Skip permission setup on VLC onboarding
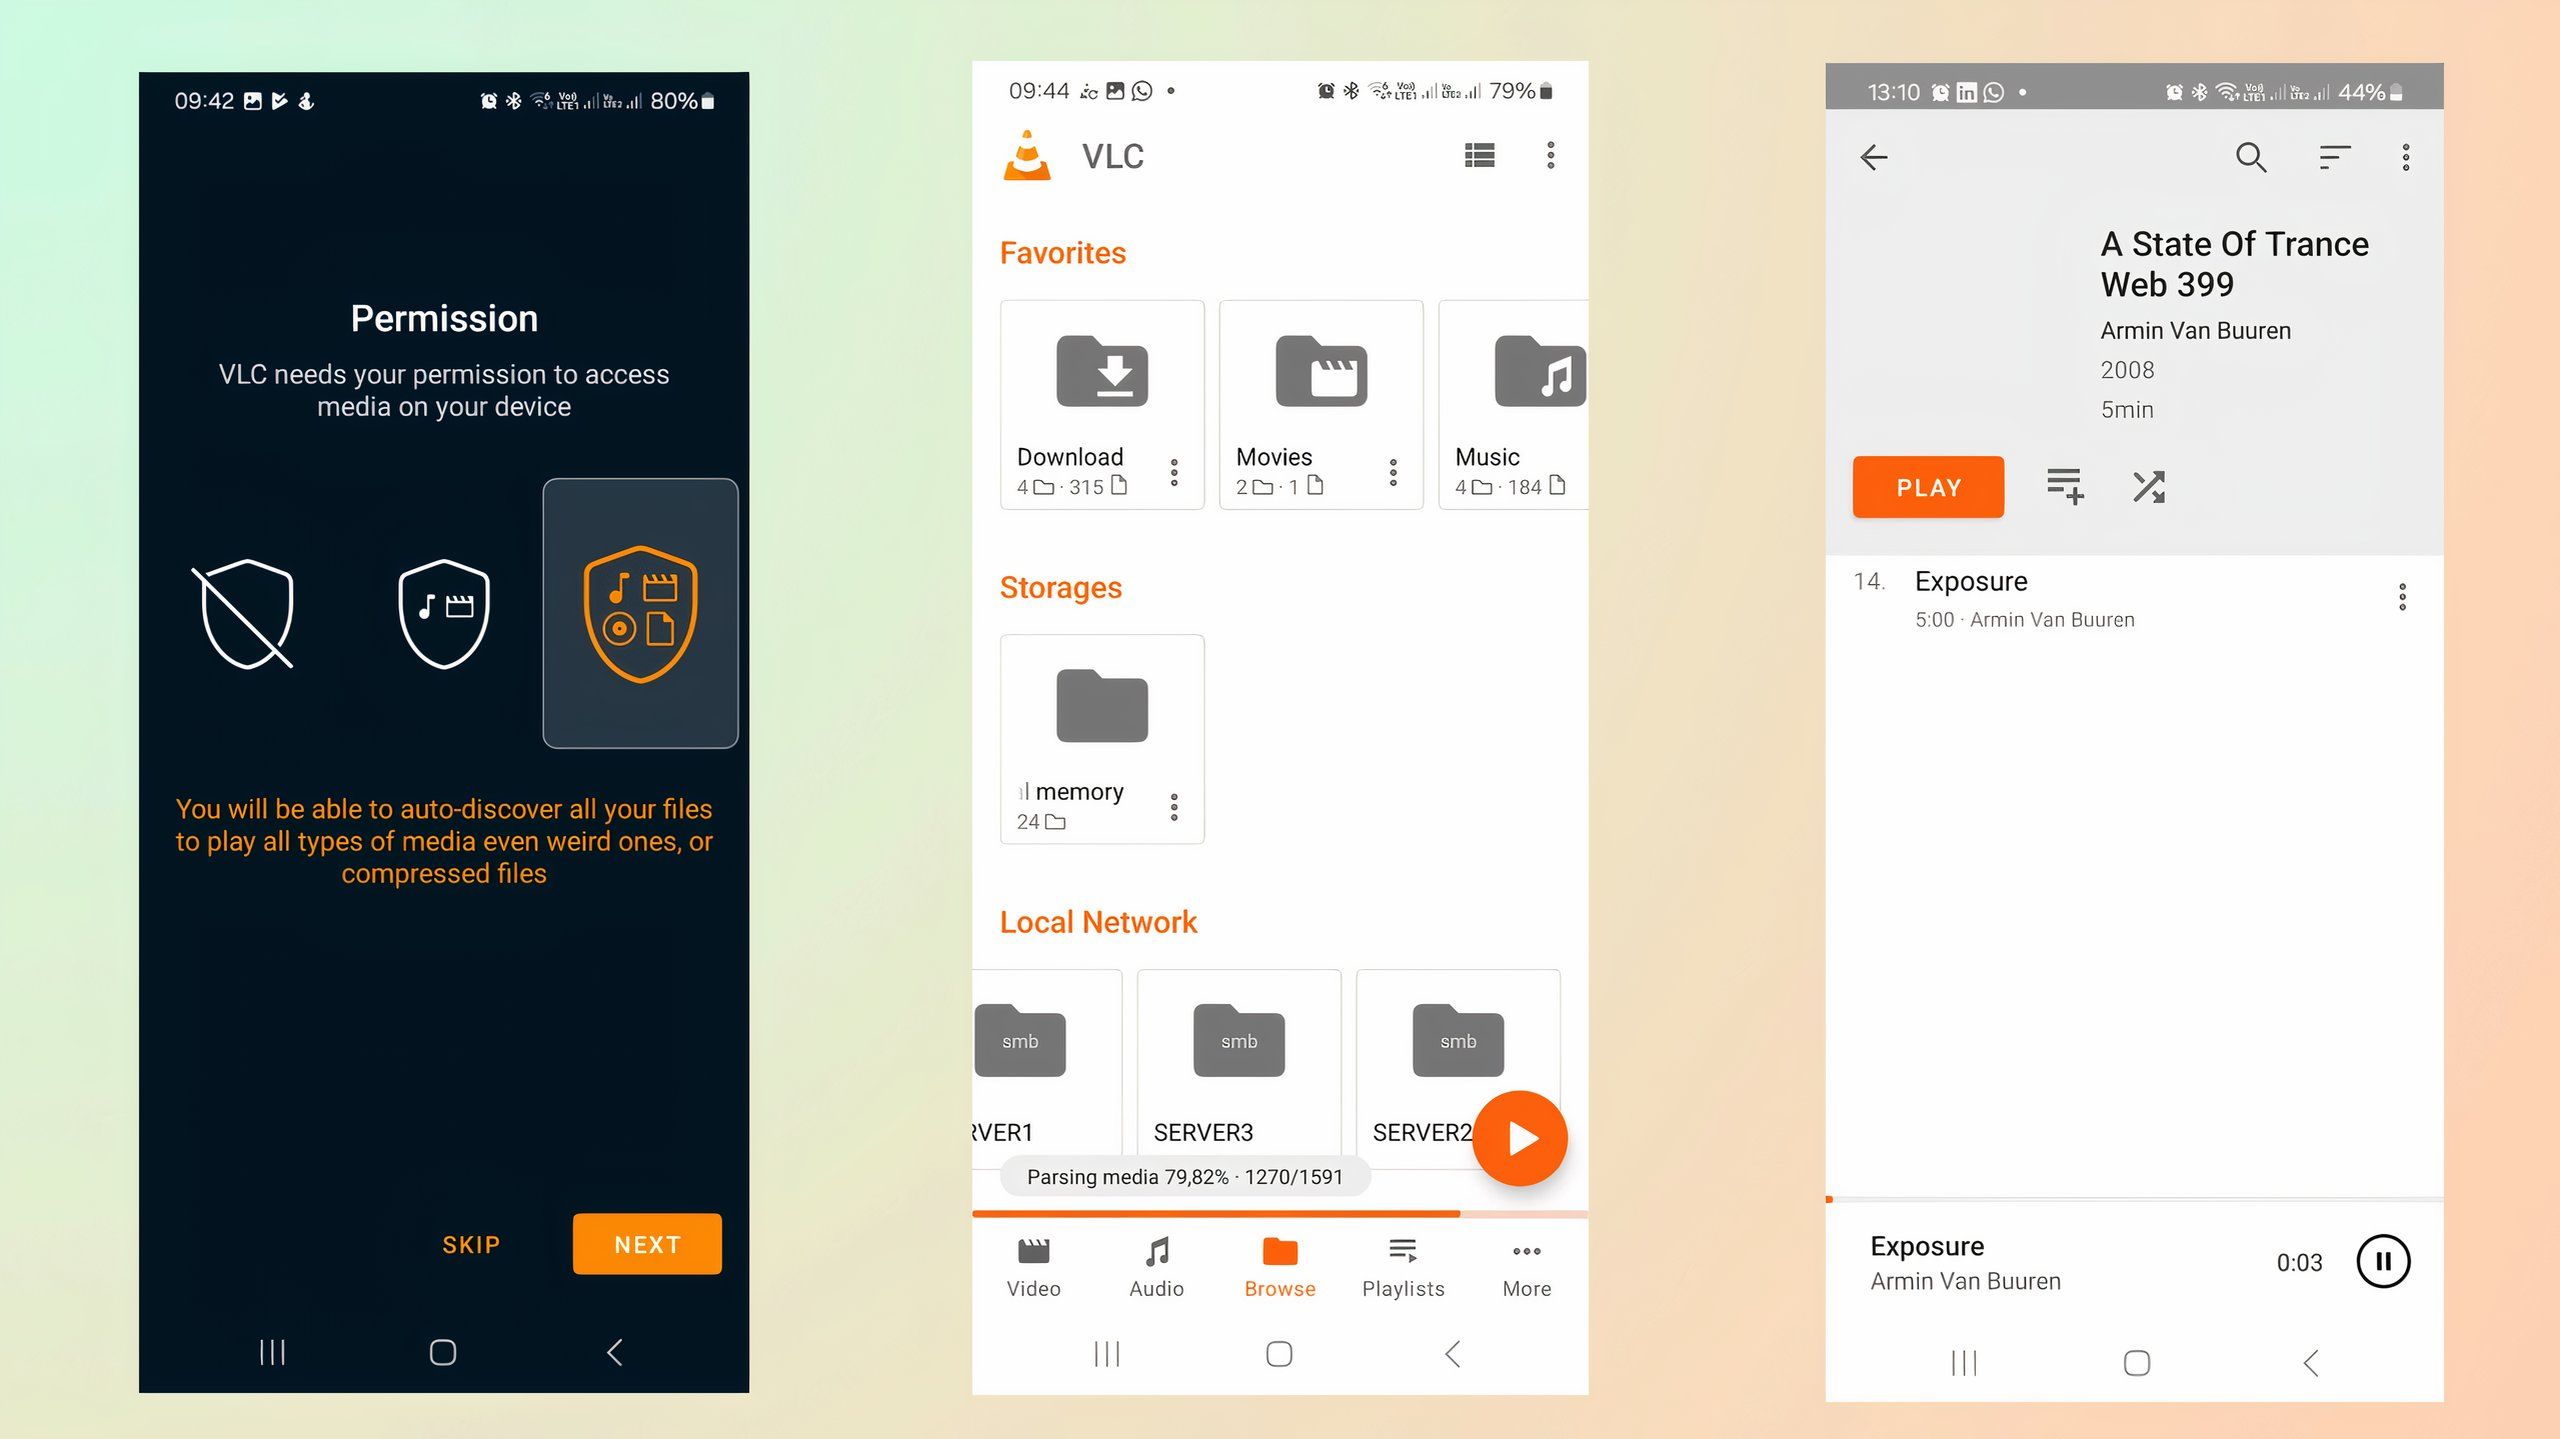 (469, 1242)
